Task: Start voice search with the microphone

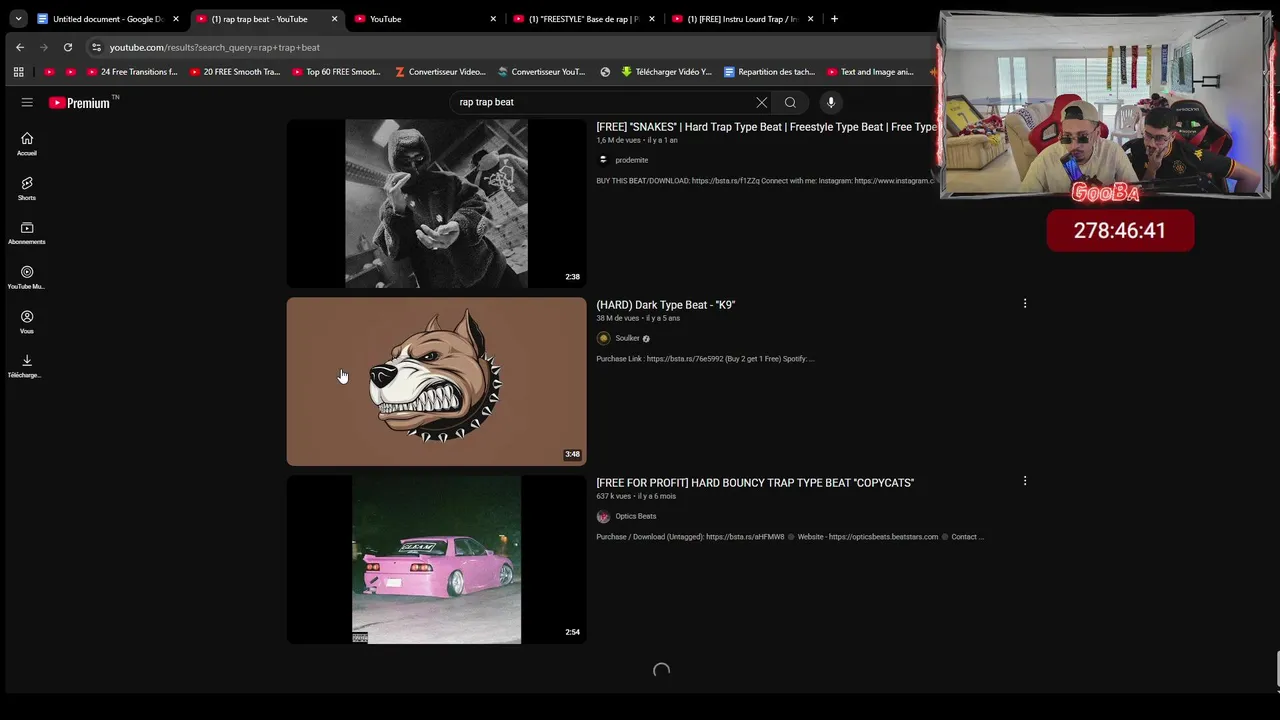Action: 830,102
